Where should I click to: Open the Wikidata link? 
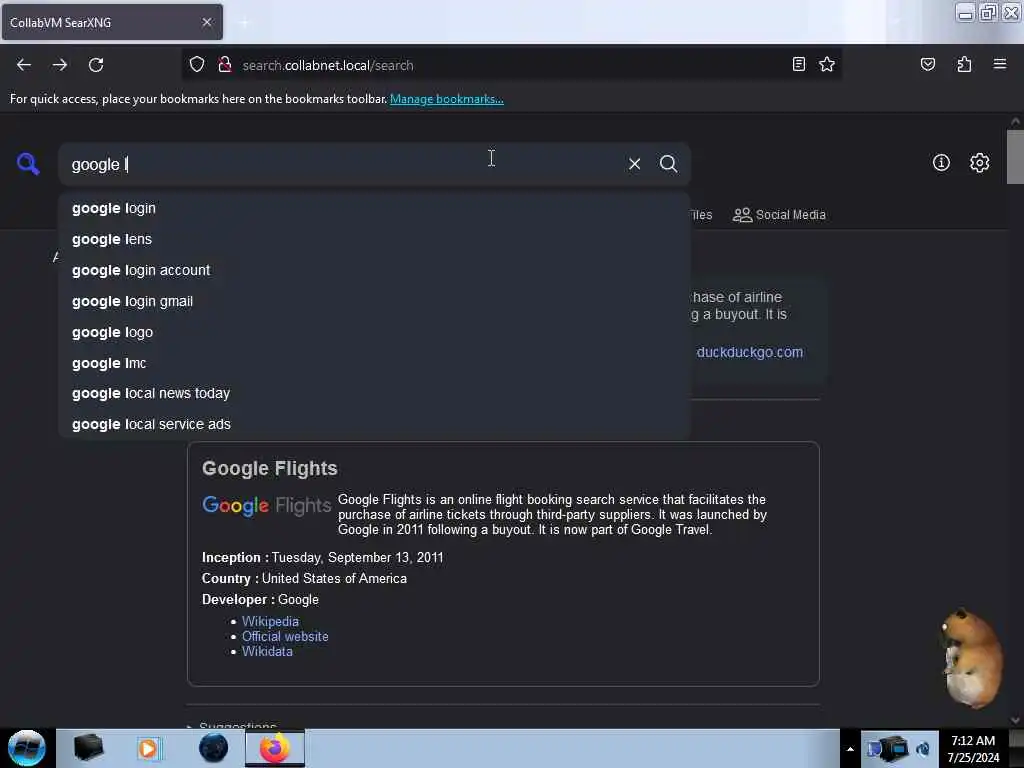click(267, 651)
